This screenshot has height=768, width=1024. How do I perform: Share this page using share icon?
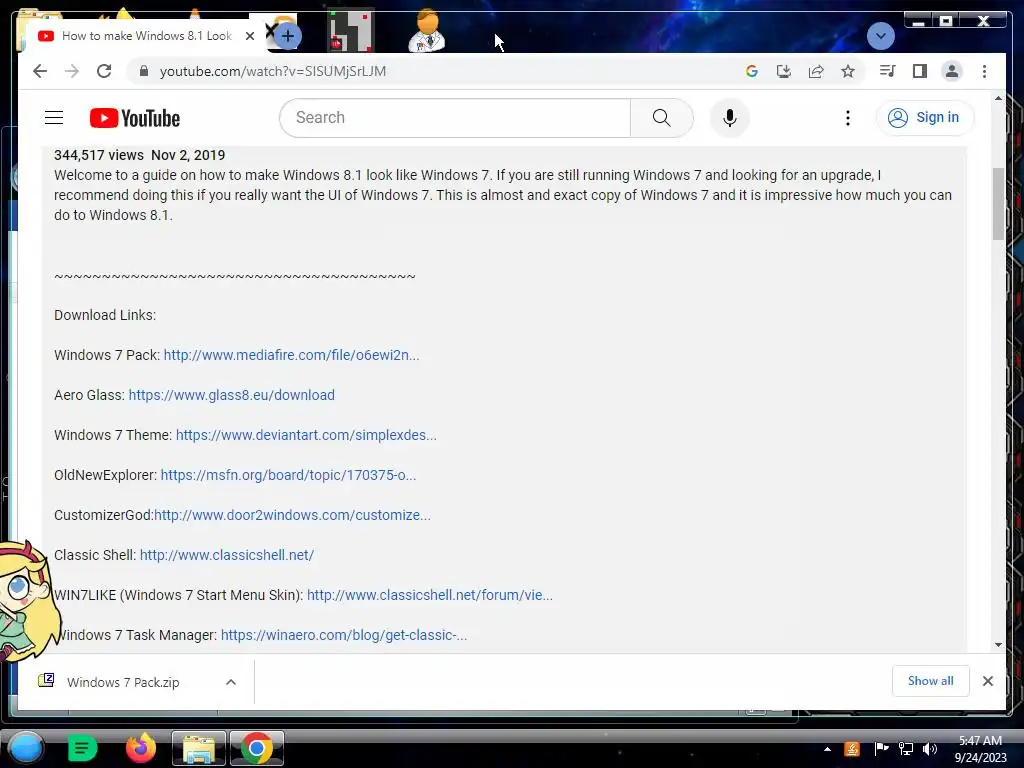click(816, 71)
